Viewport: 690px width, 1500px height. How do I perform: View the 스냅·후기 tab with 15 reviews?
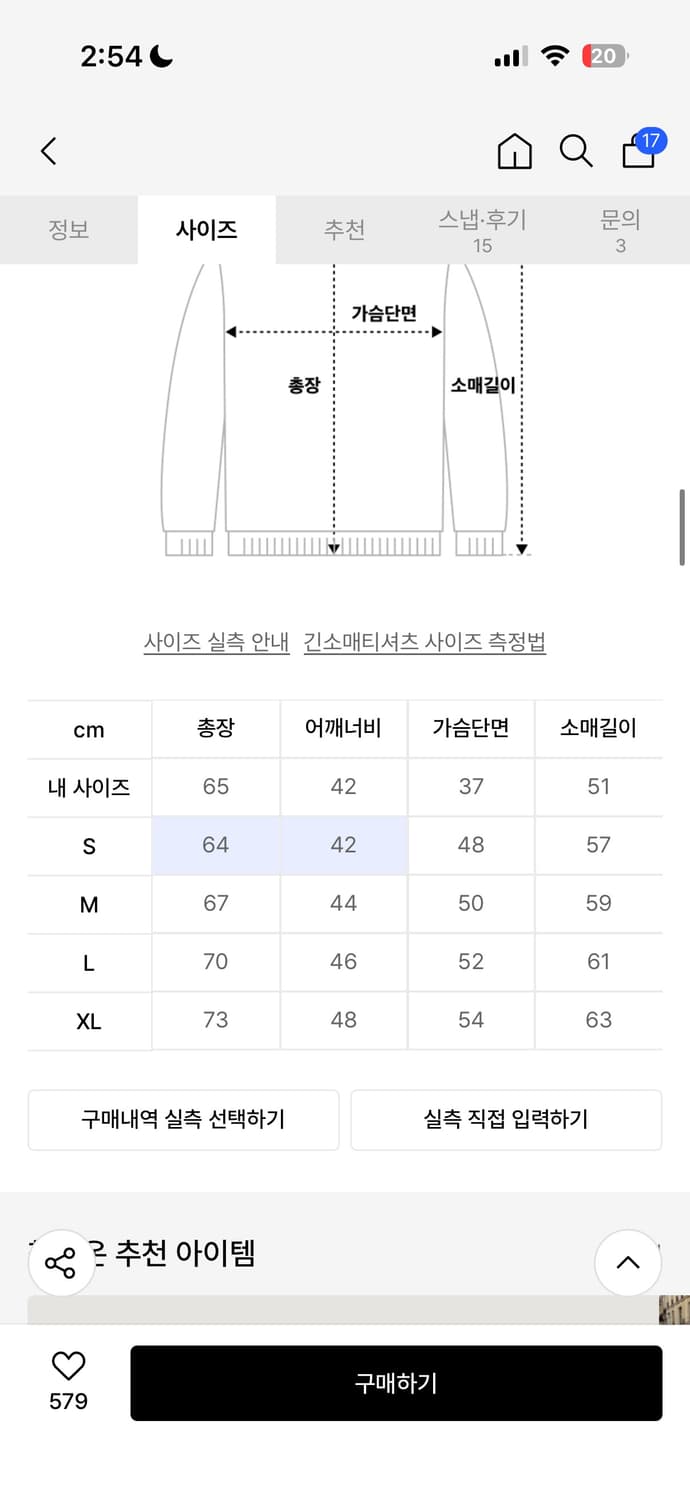click(483, 229)
